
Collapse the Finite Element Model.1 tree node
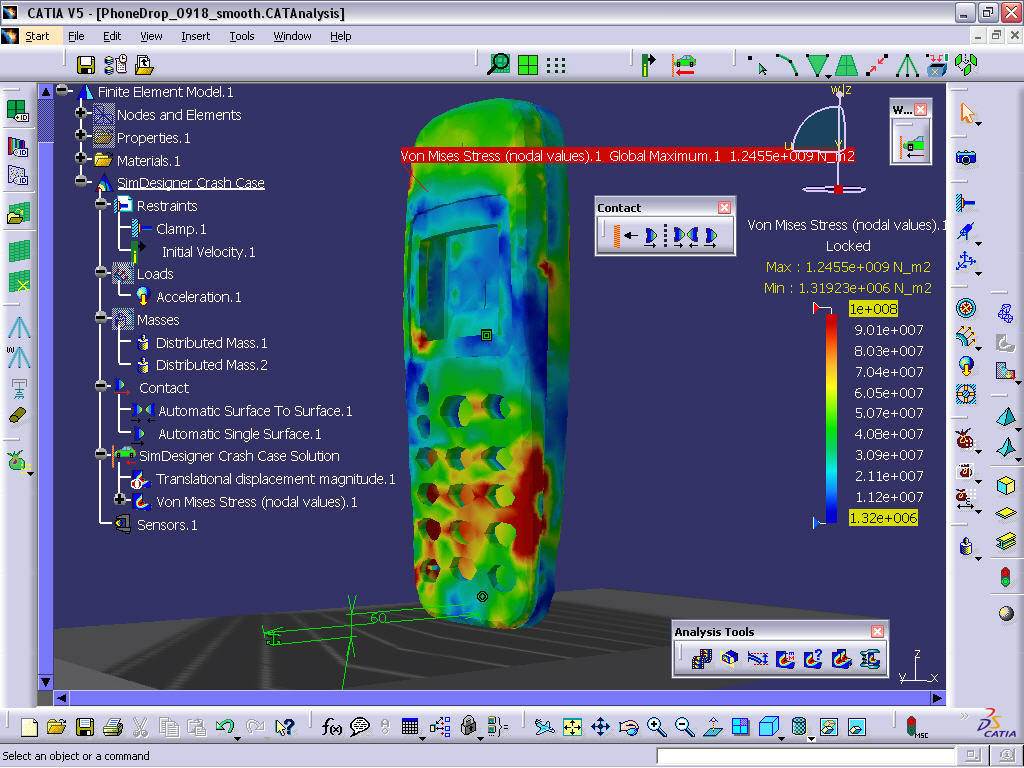coord(62,91)
